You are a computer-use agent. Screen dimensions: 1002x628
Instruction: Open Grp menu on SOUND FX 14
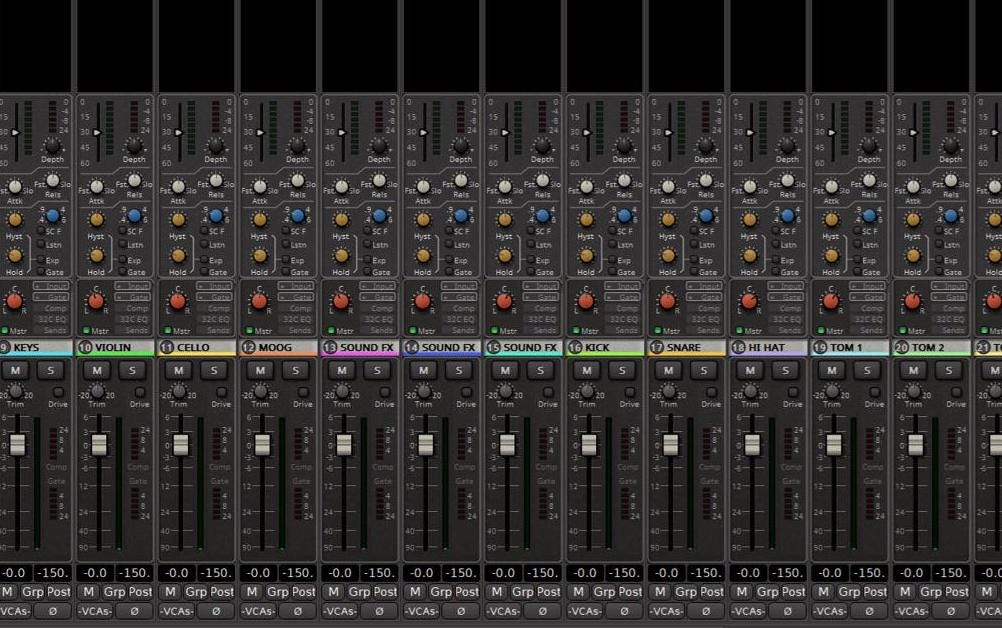click(441, 592)
